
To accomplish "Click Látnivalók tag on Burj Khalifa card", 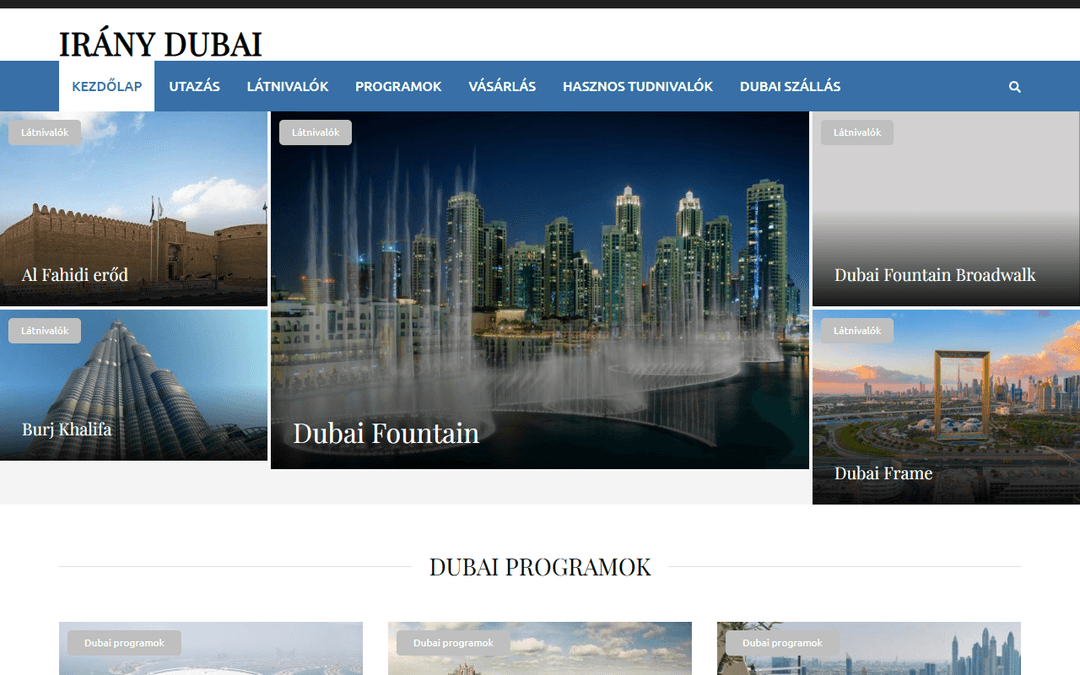I will [45, 331].
